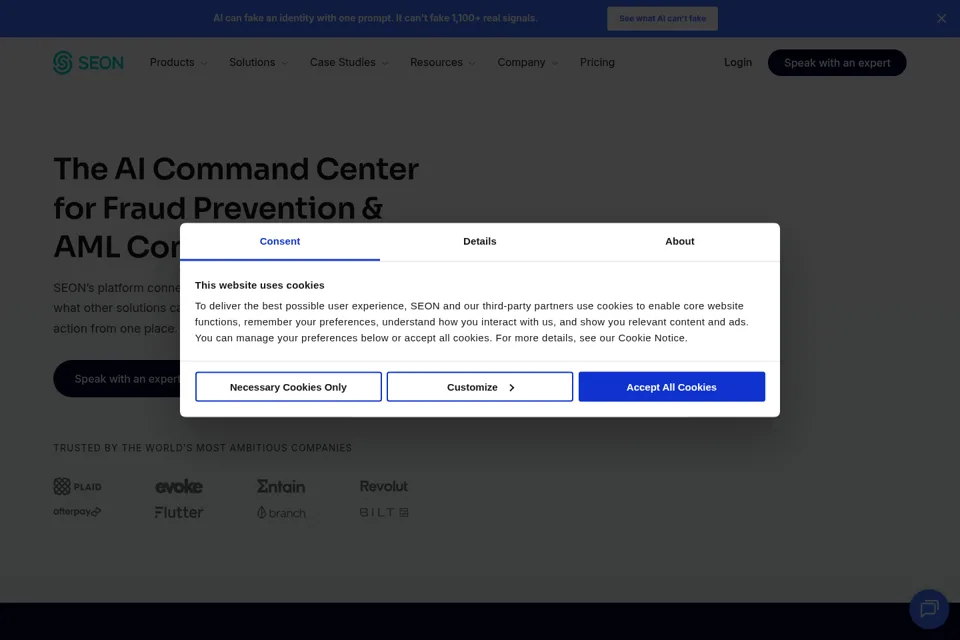This screenshot has height=640, width=960.
Task: Switch to the About tab
Action: [680, 241]
